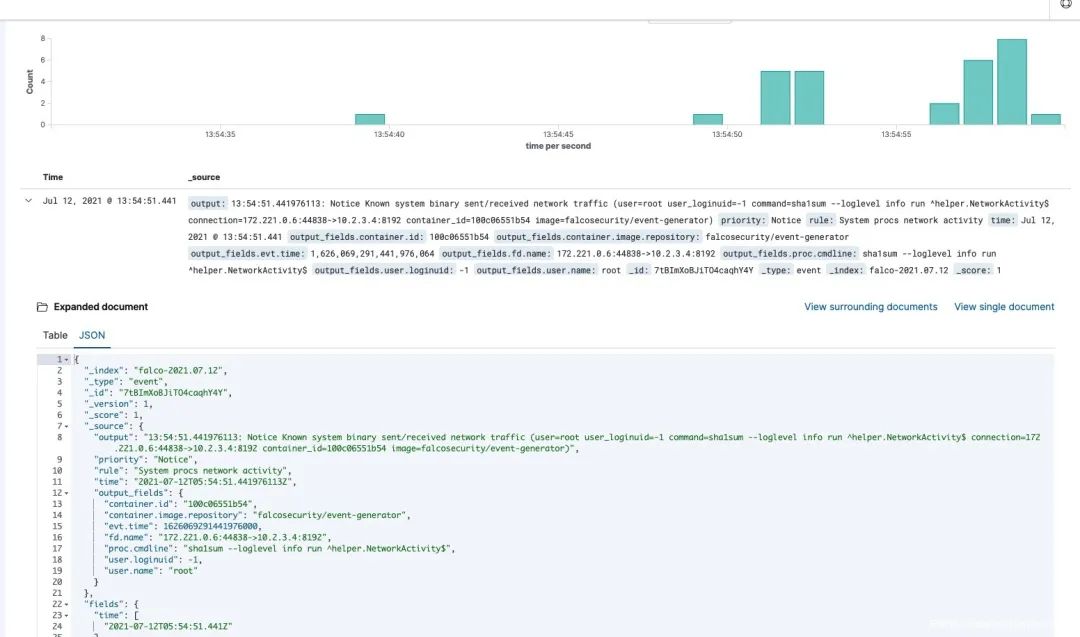
Task: Switch to the Table tab
Action: coord(55,335)
